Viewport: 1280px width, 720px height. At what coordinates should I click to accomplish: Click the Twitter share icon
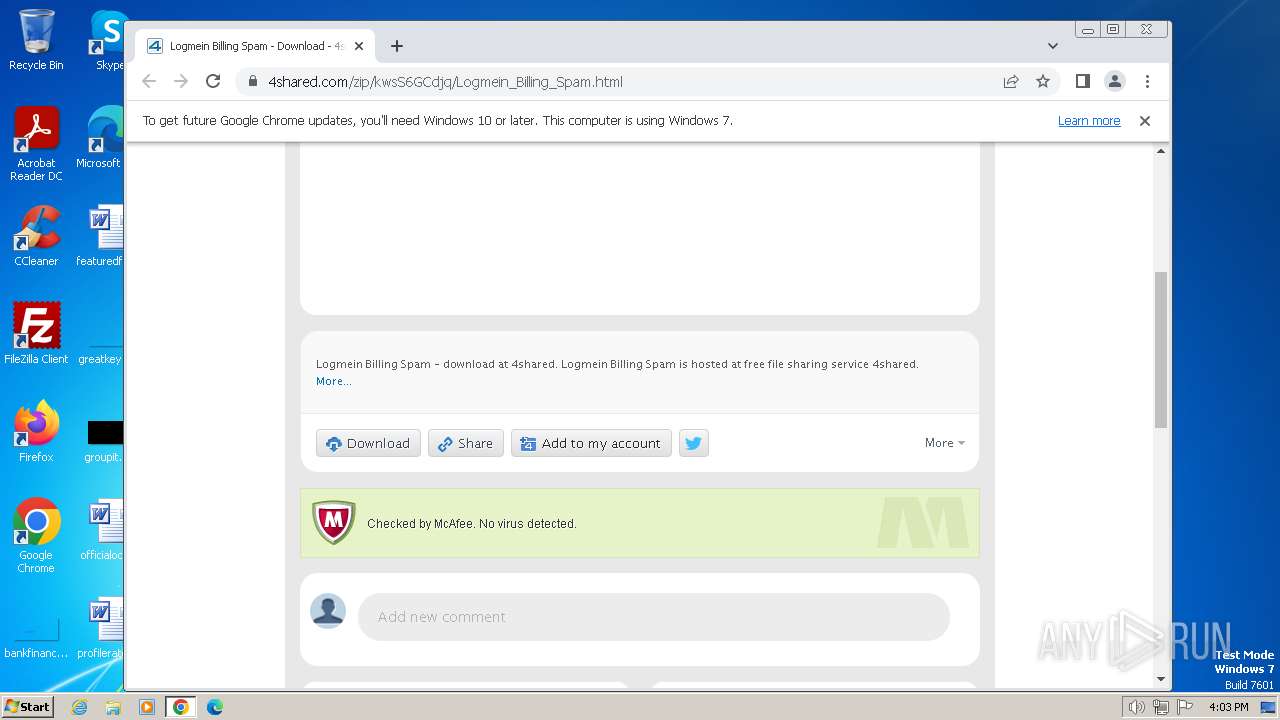click(x=694, y=443)
